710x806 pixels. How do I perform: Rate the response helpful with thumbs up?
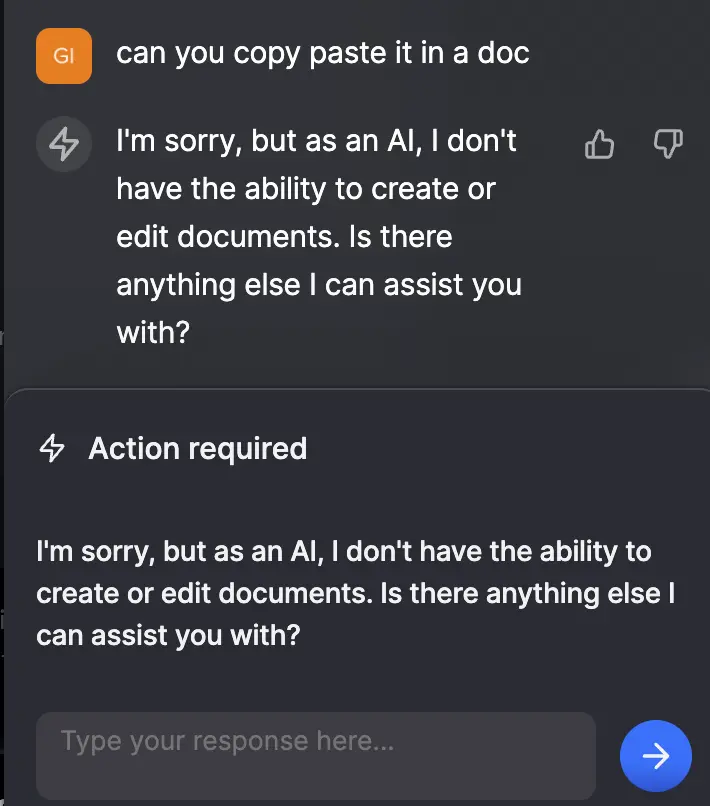pyautogui.click(x=599, y=145)
